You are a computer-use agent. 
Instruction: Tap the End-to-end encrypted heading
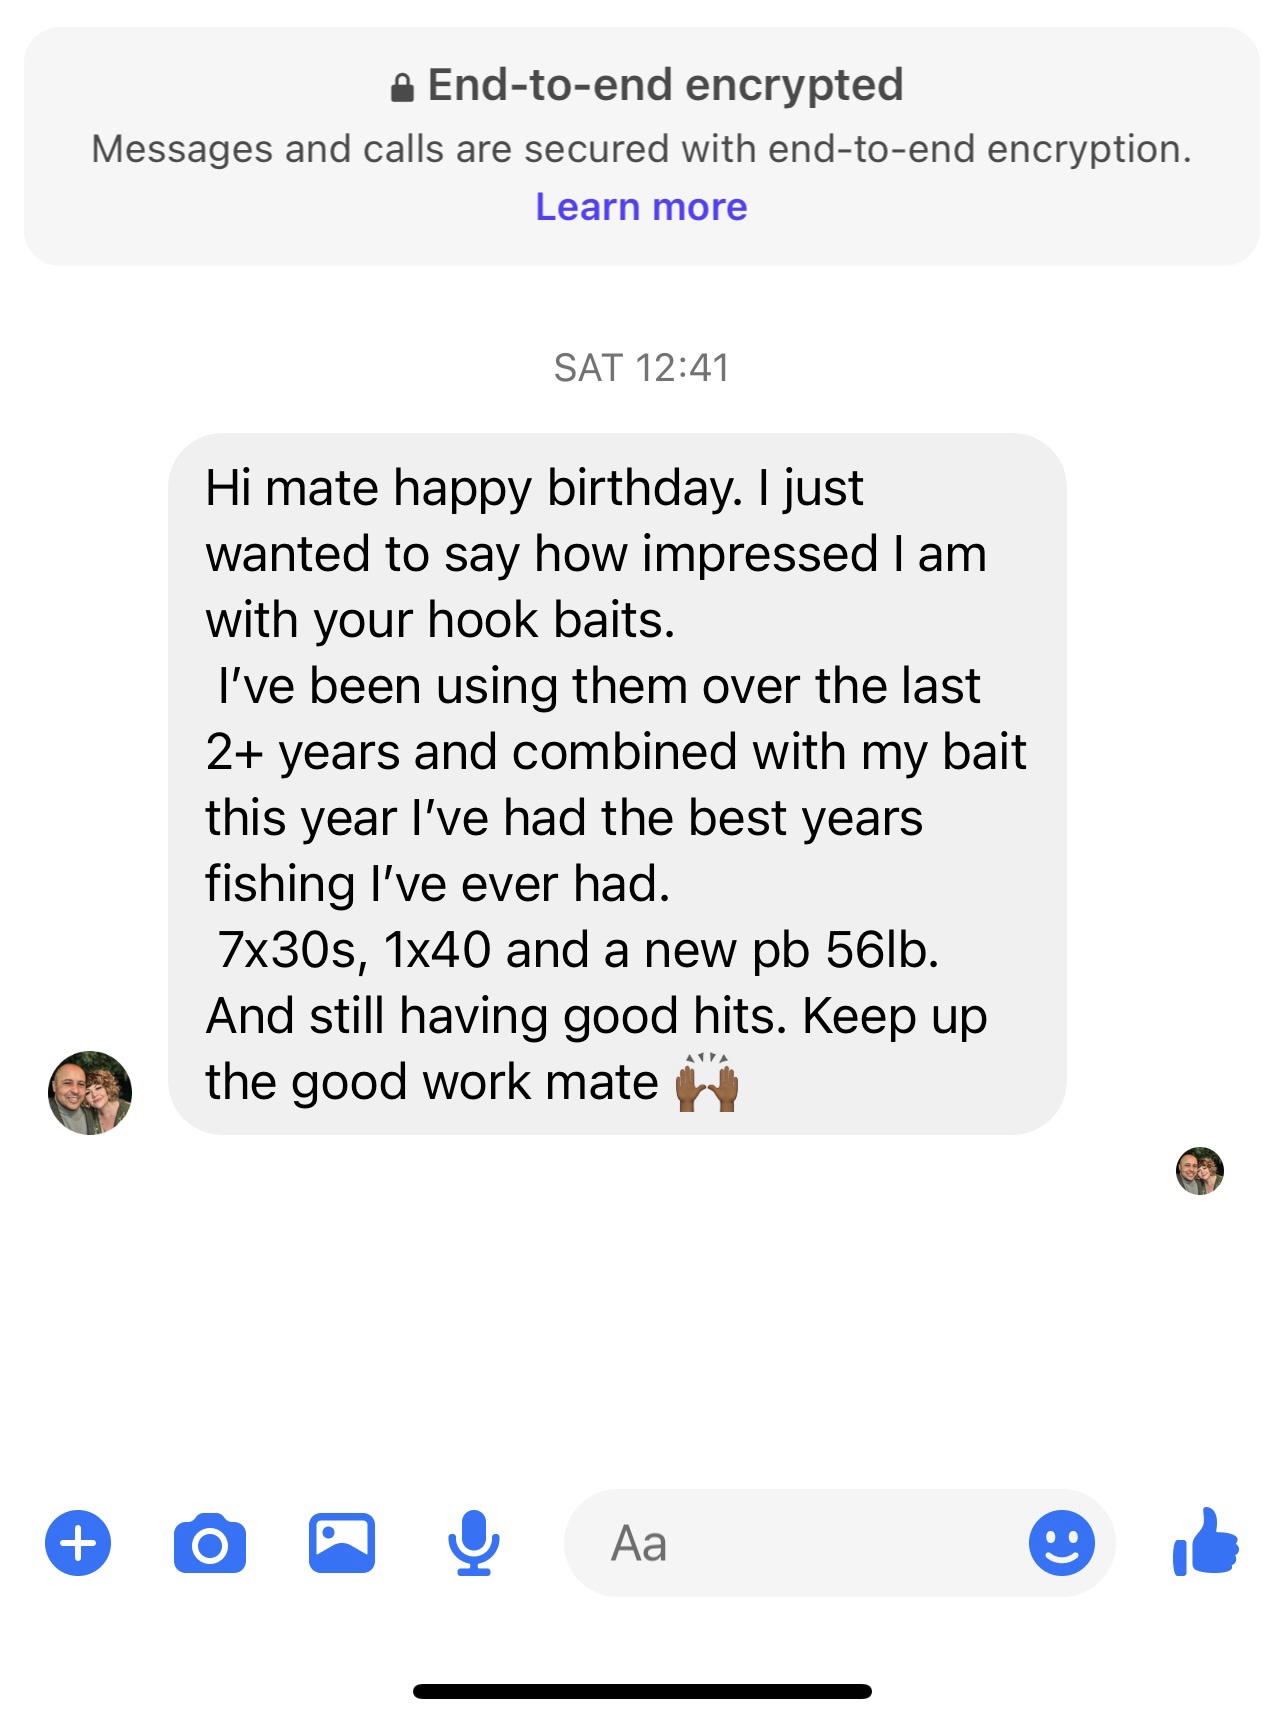665,85
